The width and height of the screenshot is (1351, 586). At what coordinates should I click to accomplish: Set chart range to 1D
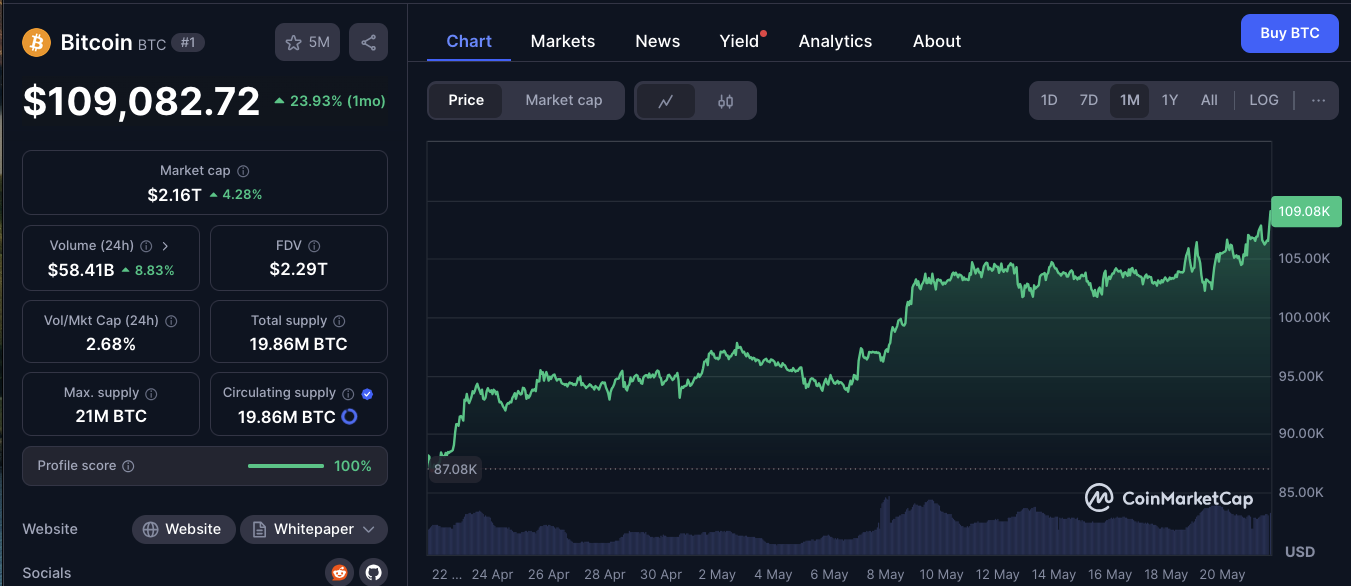click(1049, 100)
